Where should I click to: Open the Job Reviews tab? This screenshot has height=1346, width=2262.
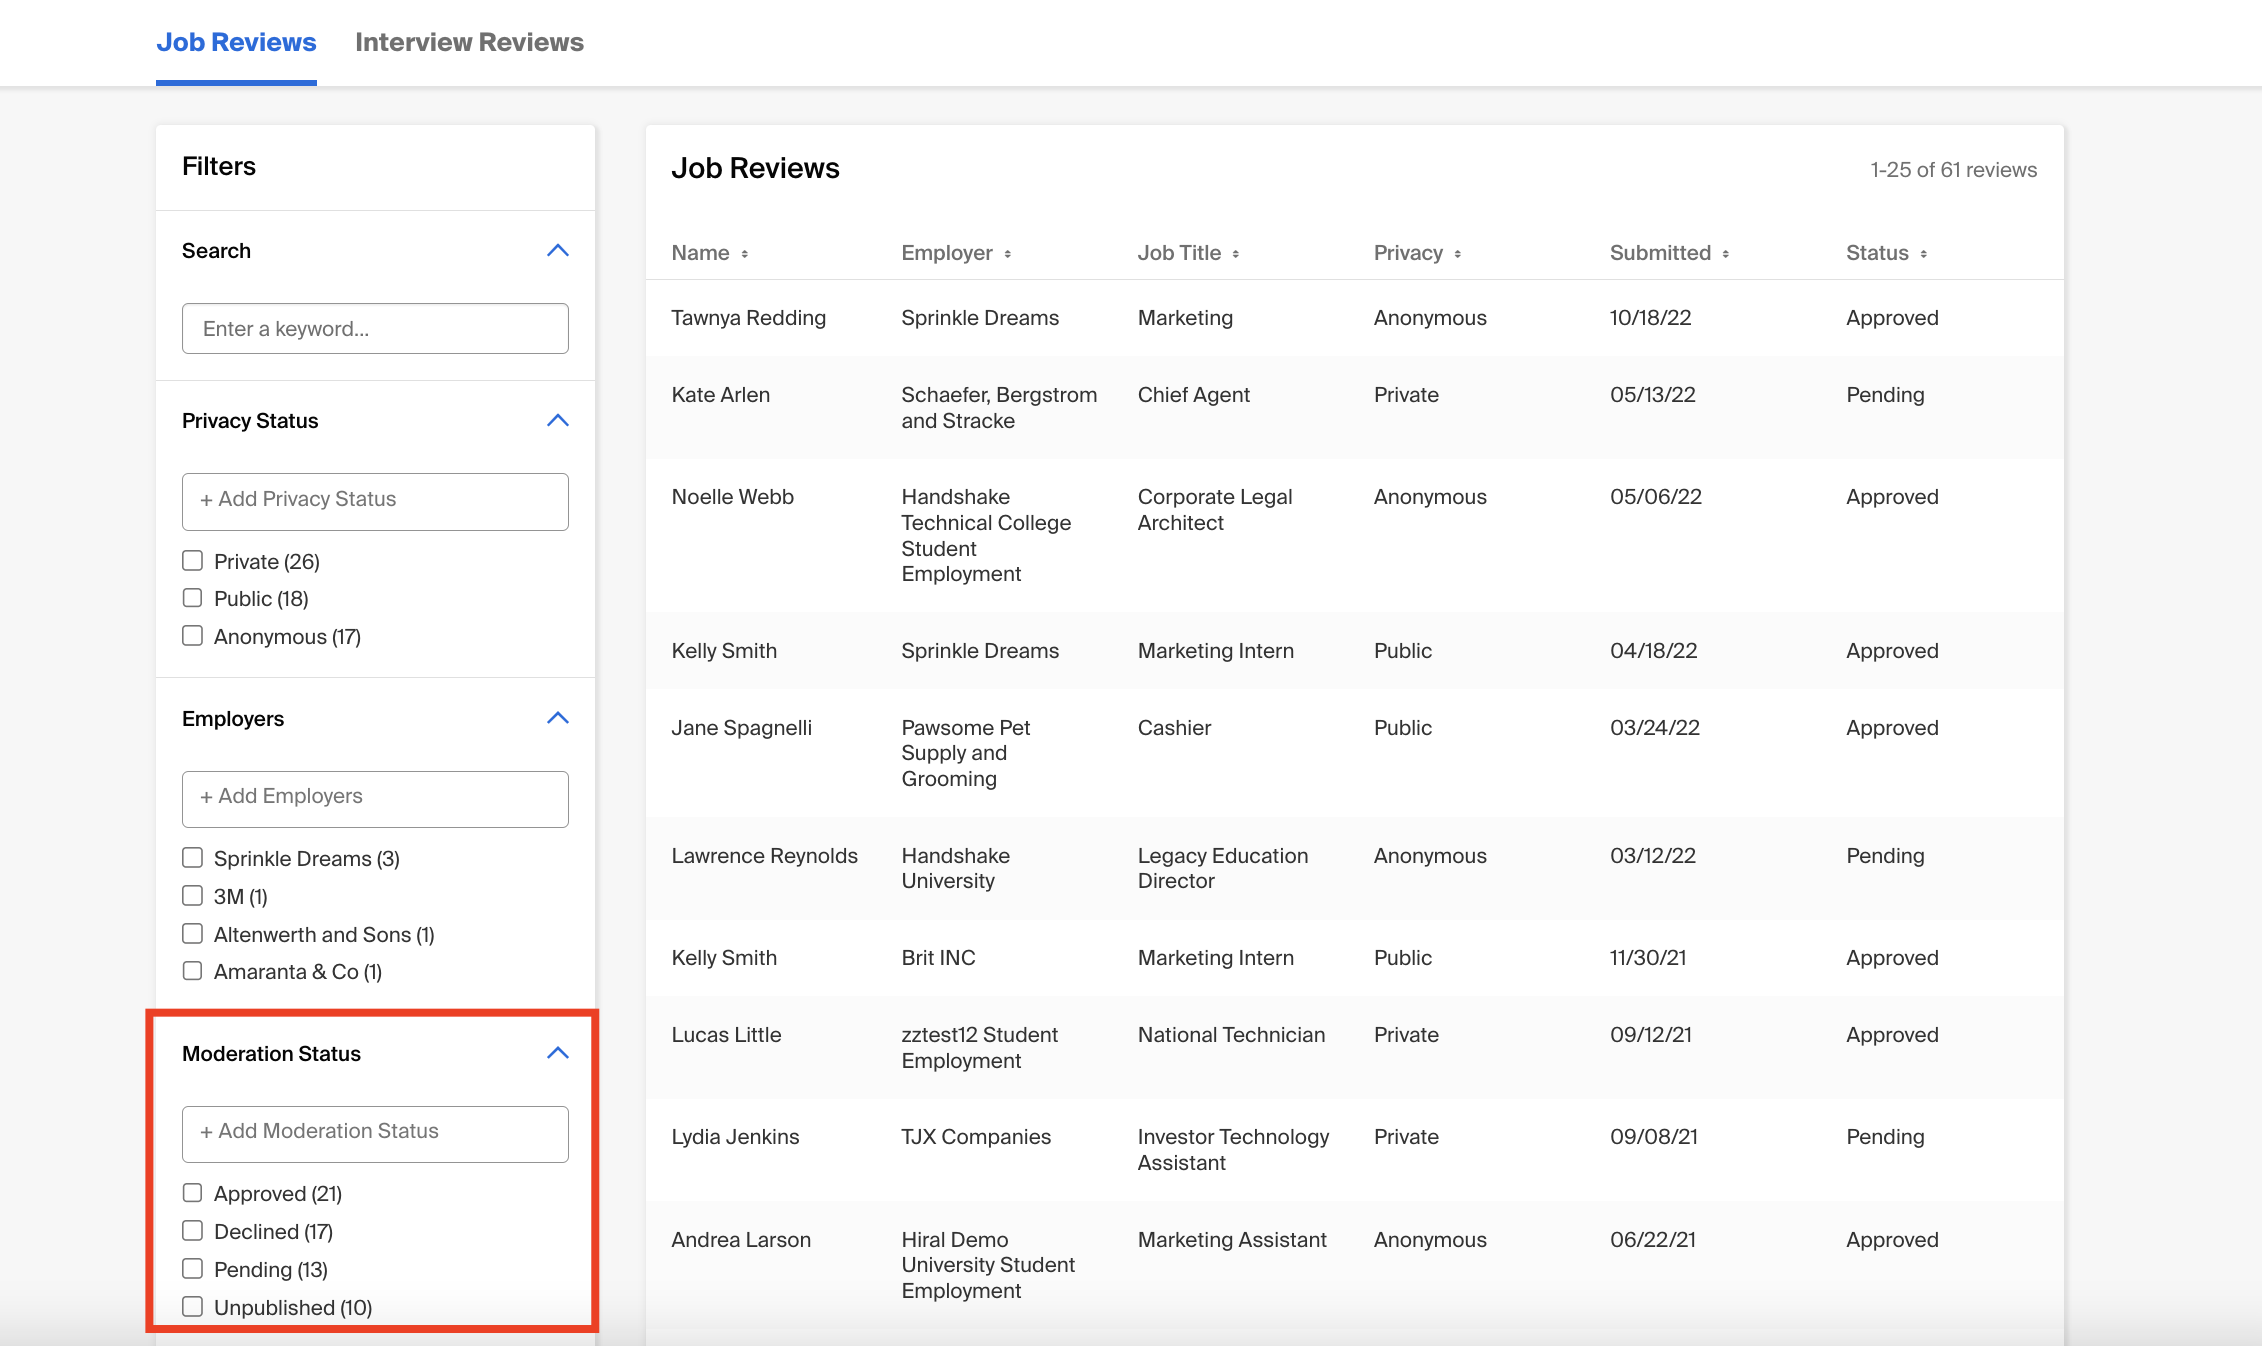tap(236, 42)
